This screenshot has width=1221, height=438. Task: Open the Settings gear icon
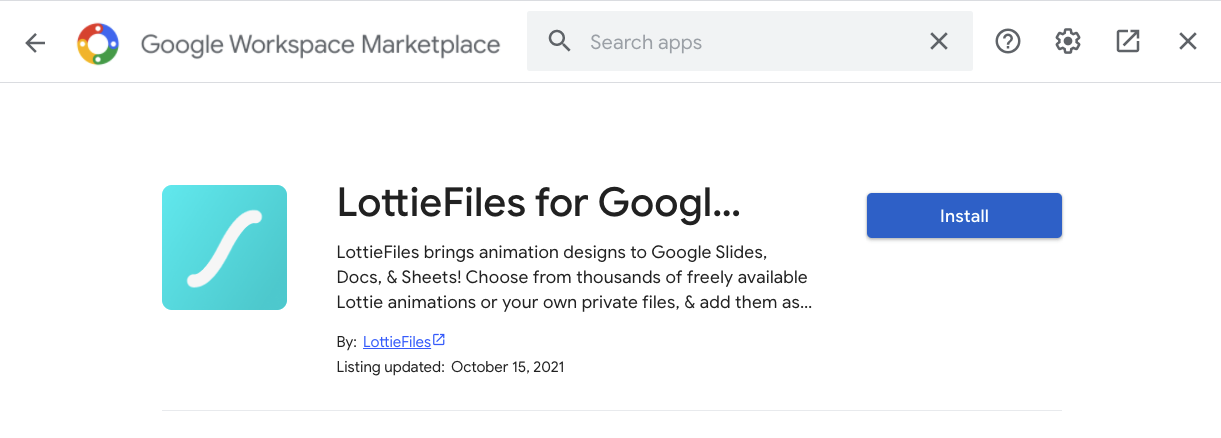click(1067, 41)
